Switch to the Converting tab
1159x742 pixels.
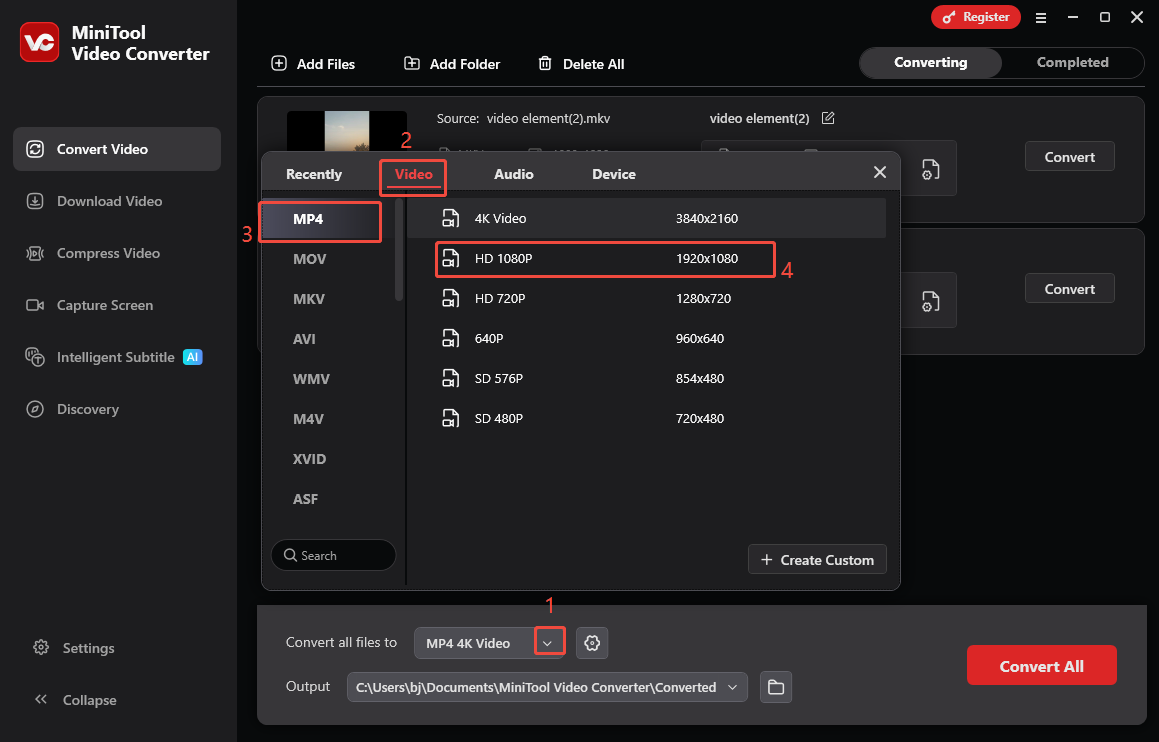tap(931, 63)
